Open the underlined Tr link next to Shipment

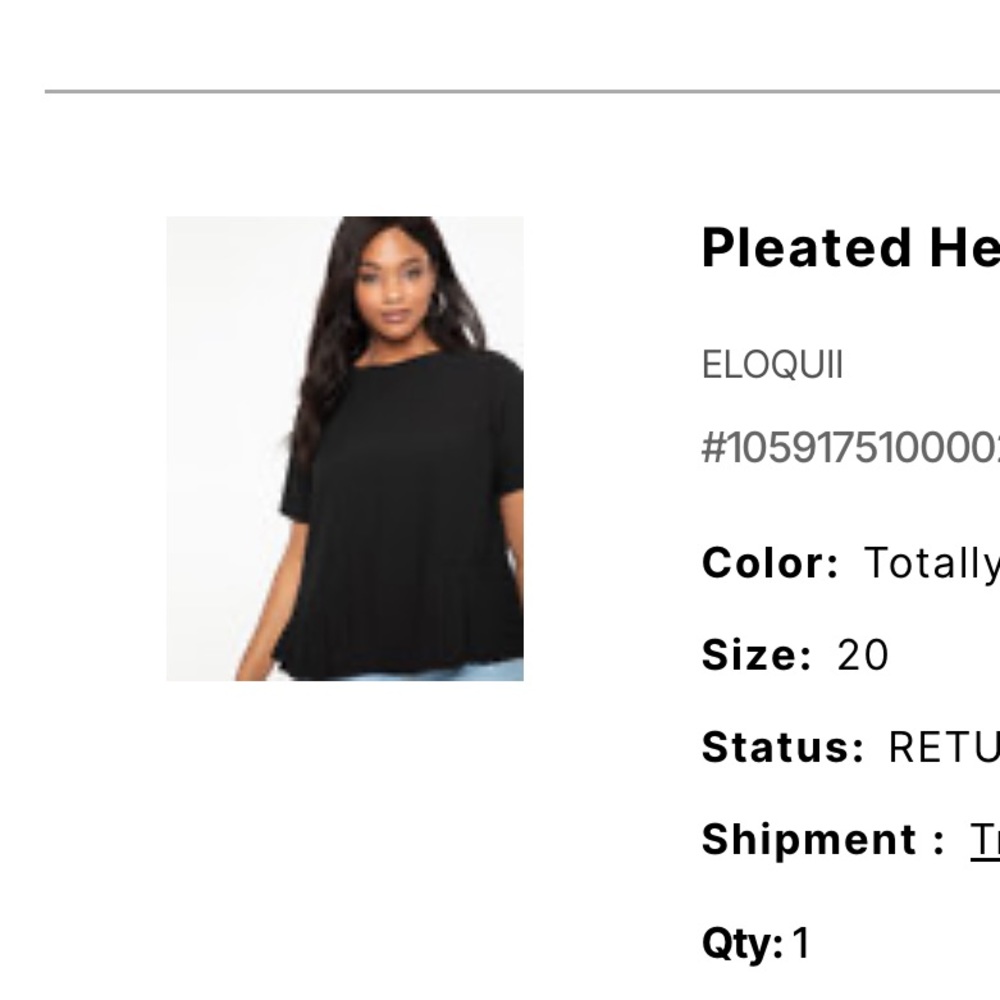pos(983,838)
